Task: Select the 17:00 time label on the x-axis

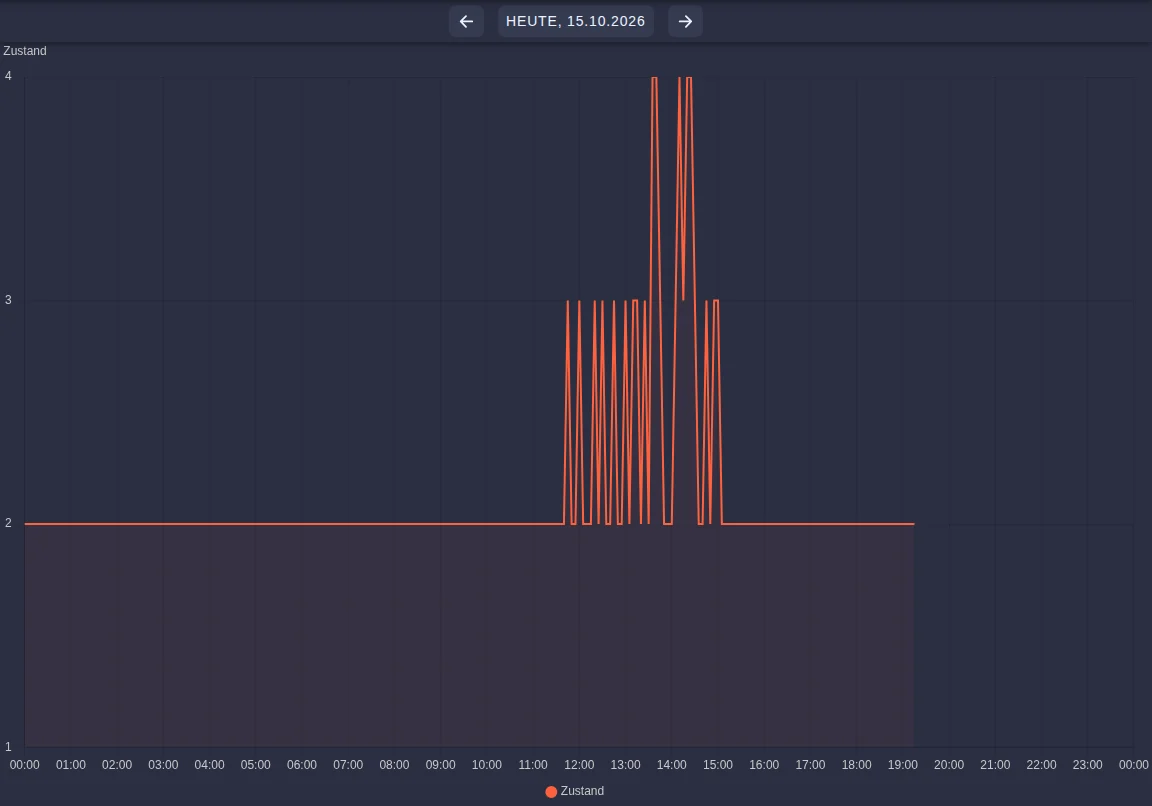Action: [810, 765]
